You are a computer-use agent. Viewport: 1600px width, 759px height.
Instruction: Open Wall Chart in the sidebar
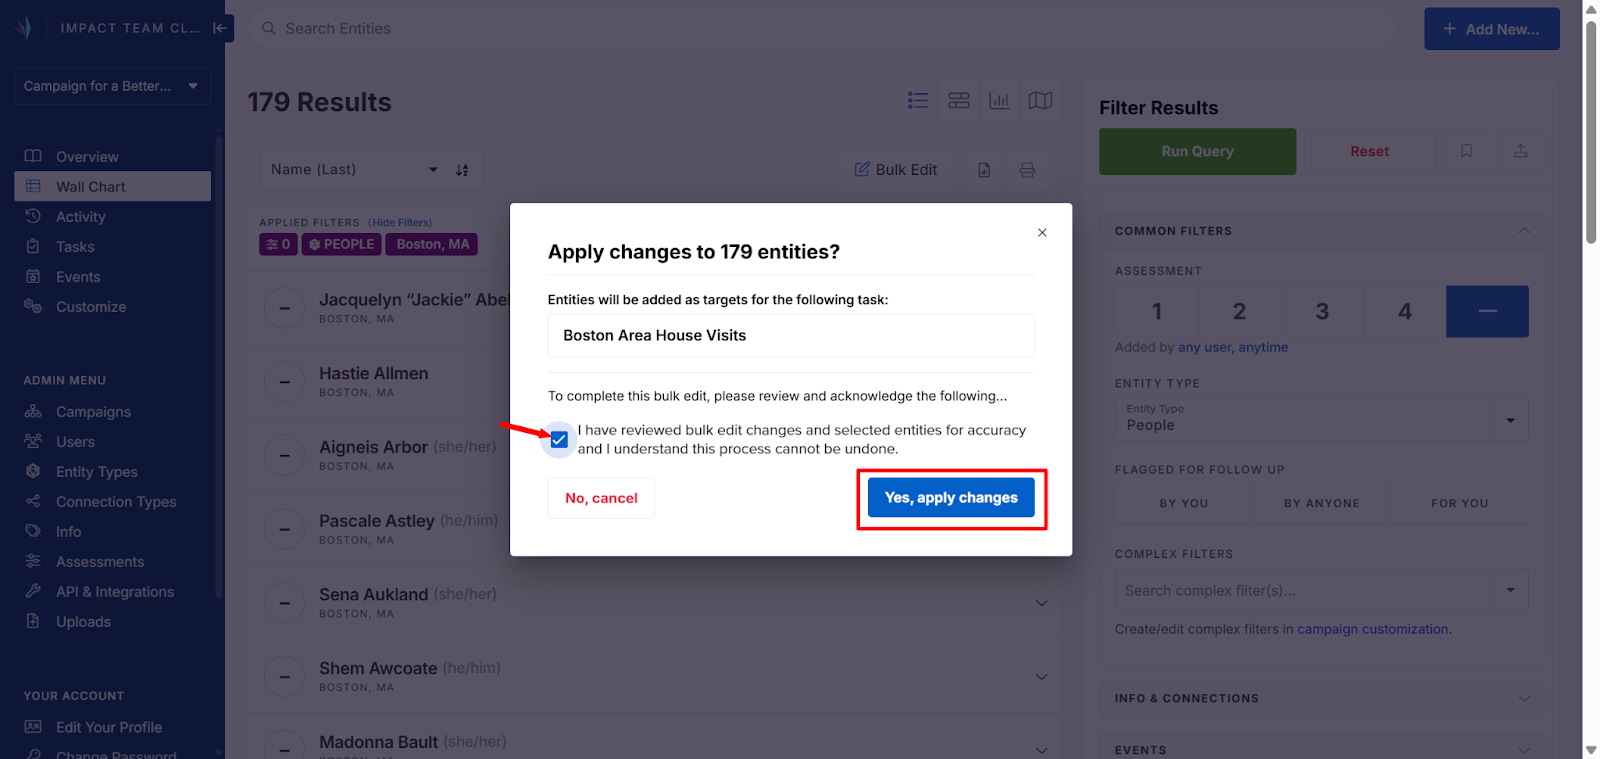112,187
